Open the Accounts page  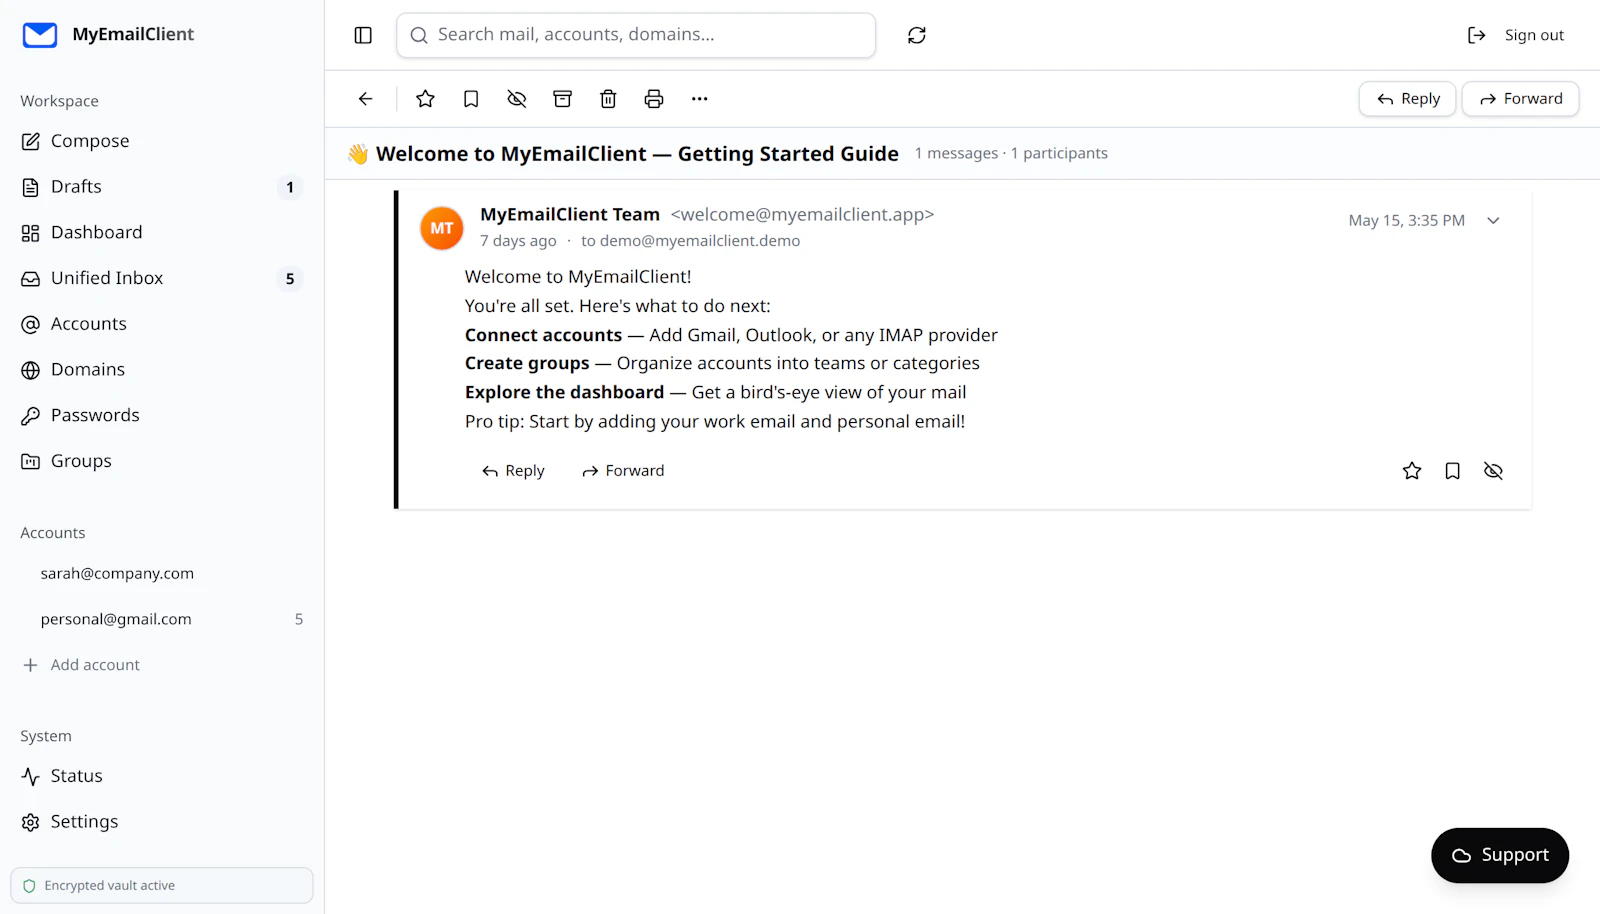pos(162,324)
